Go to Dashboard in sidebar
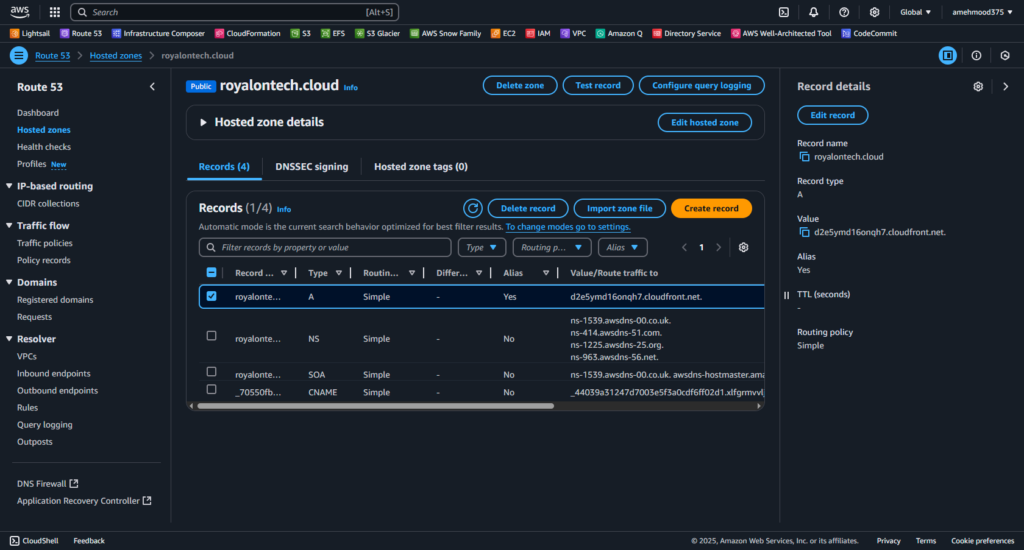The height and width of the screenshot is (550, 1024). point(38,113)
